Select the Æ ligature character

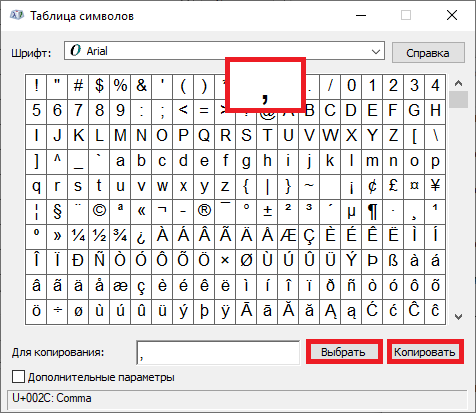tap(288, 237)
